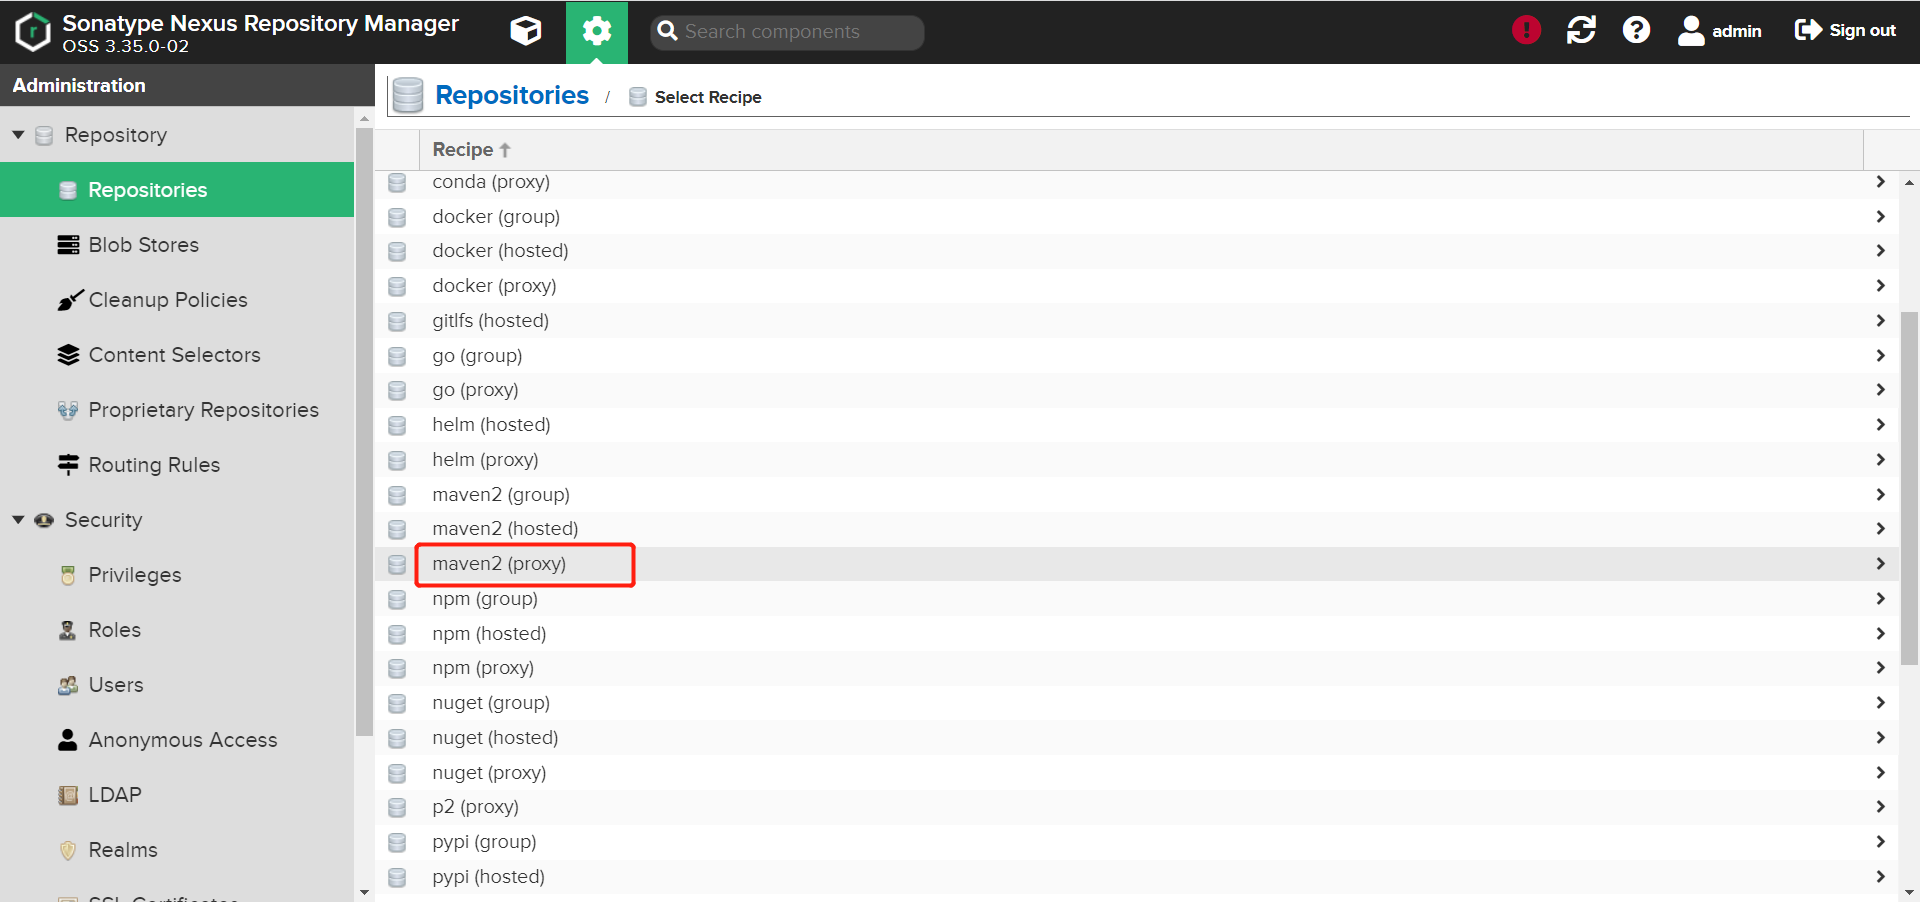Click the Users group icon
Viewport: 1920px width, 902px height.
pyautogui.click(x=68, y=685)
